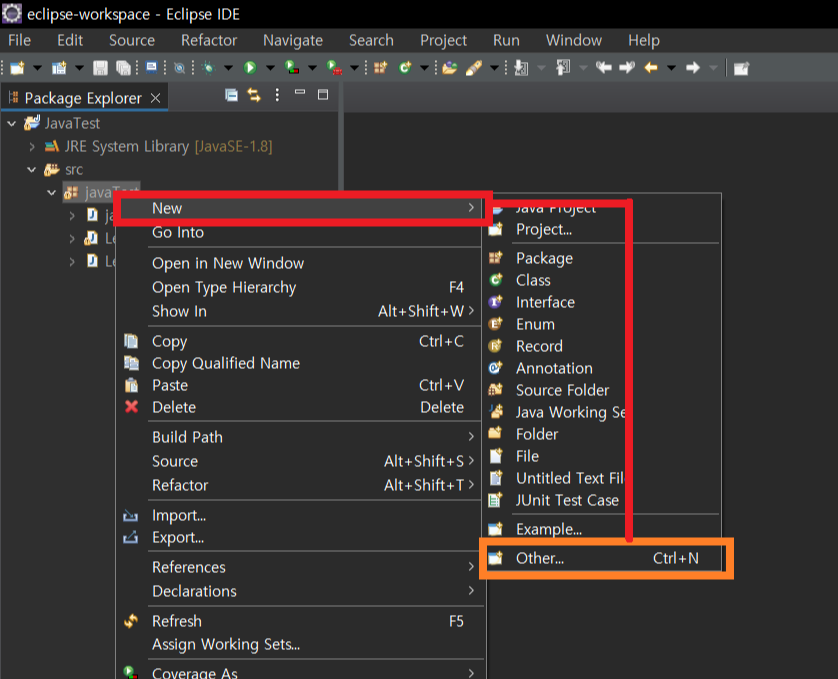Screen dimensions: 838x679
Task: Open the Window menu
Action: coord(574,41)
